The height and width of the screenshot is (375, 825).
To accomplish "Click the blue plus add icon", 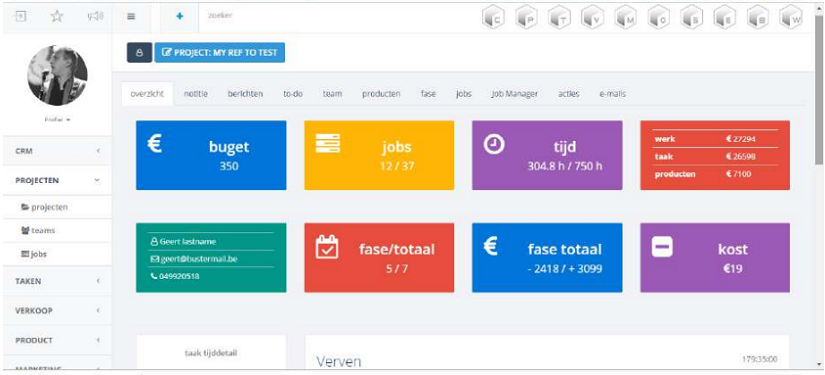I will point(179,16).
